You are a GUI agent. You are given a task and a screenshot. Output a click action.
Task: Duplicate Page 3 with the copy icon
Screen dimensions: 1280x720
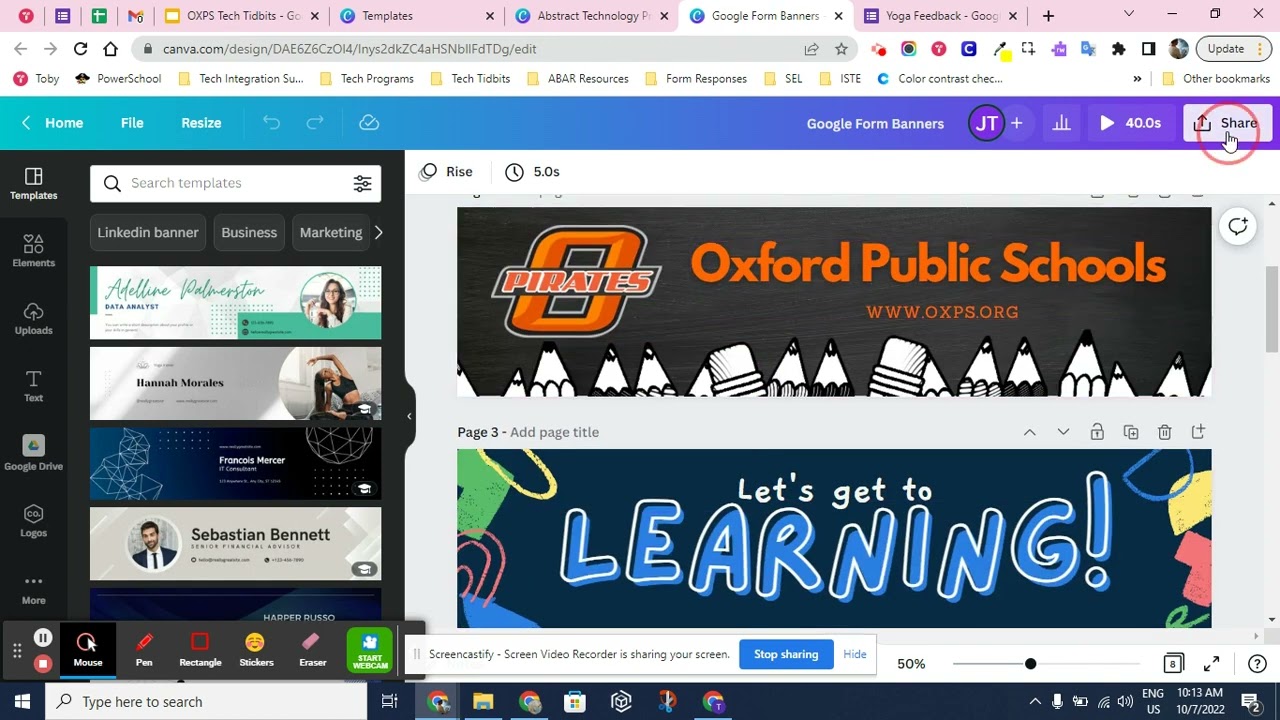point(1131,432)
